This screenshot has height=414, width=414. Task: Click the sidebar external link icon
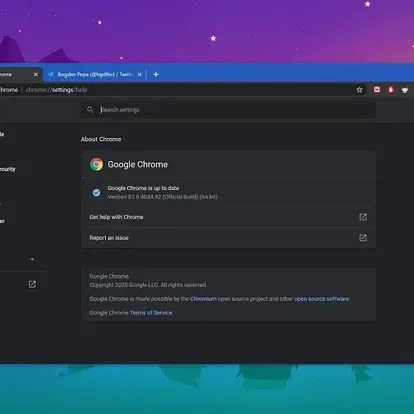32,284
